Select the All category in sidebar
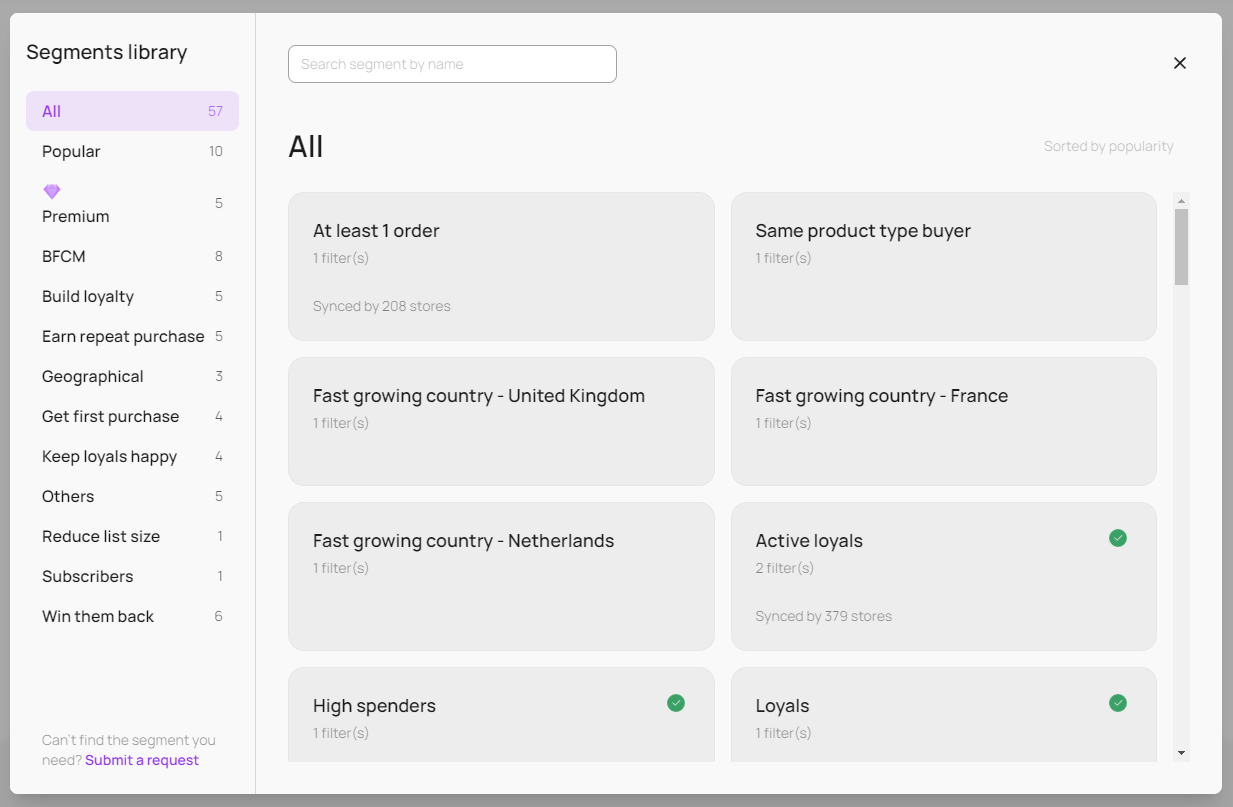Image resolution: width=1233 pixels, height=807 pixels. tap(132, 111)
